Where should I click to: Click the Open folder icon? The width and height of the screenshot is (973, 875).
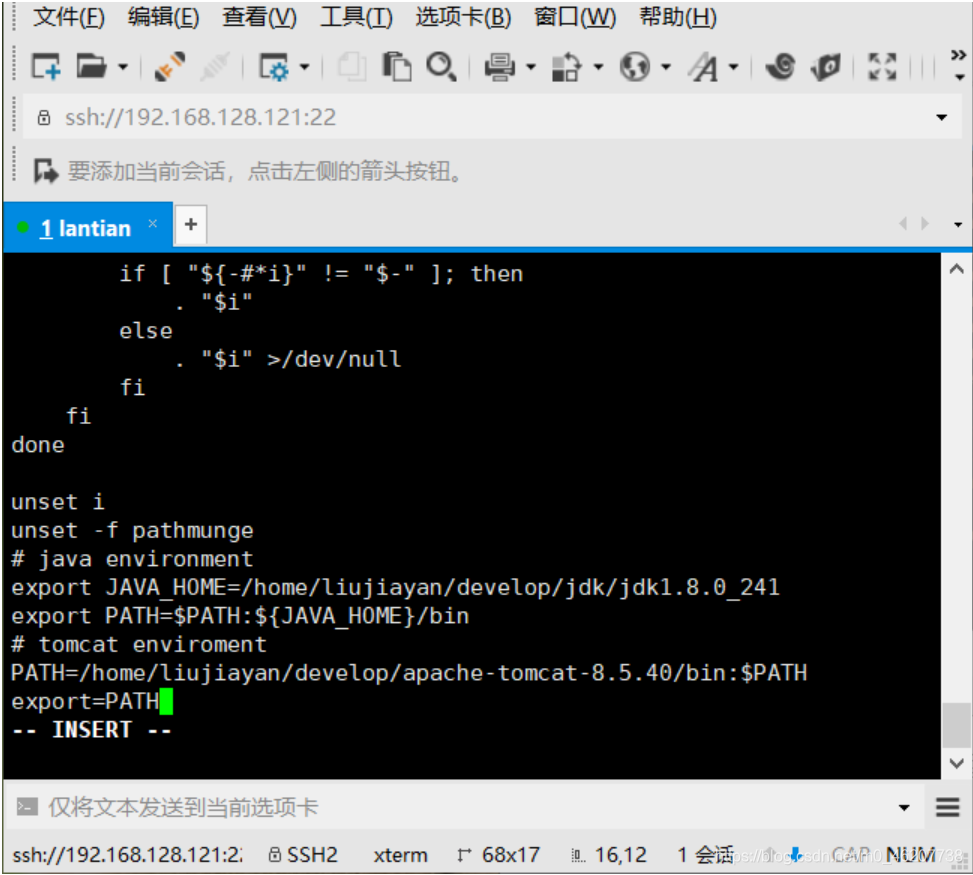coord(91,66)
